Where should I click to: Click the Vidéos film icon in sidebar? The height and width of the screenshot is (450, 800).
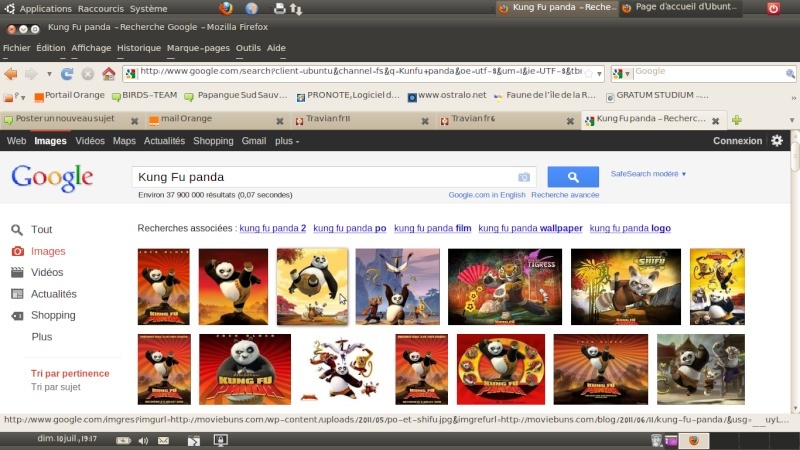click(x=17, y=272)
